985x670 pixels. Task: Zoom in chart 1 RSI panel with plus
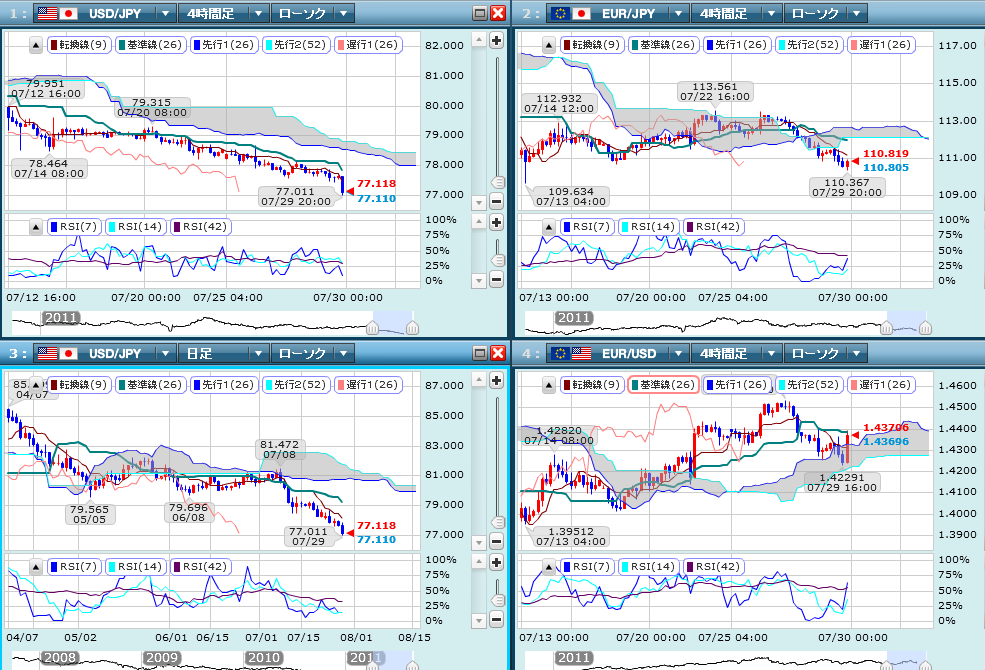(x=496, y=222)
